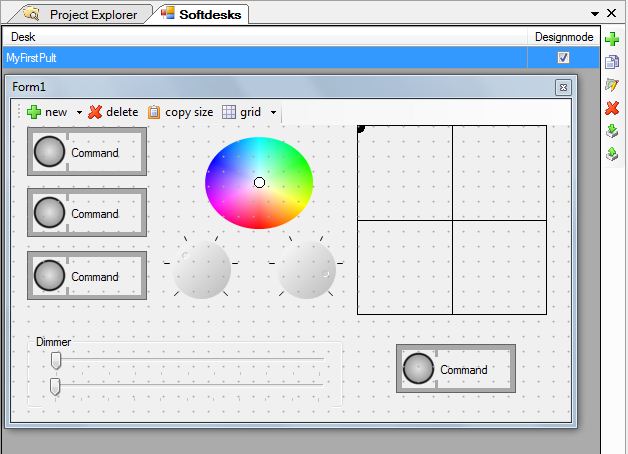This screenshot has height=454, width=628.
Task: Click the third Command button on the left
Action: [87, 275]
